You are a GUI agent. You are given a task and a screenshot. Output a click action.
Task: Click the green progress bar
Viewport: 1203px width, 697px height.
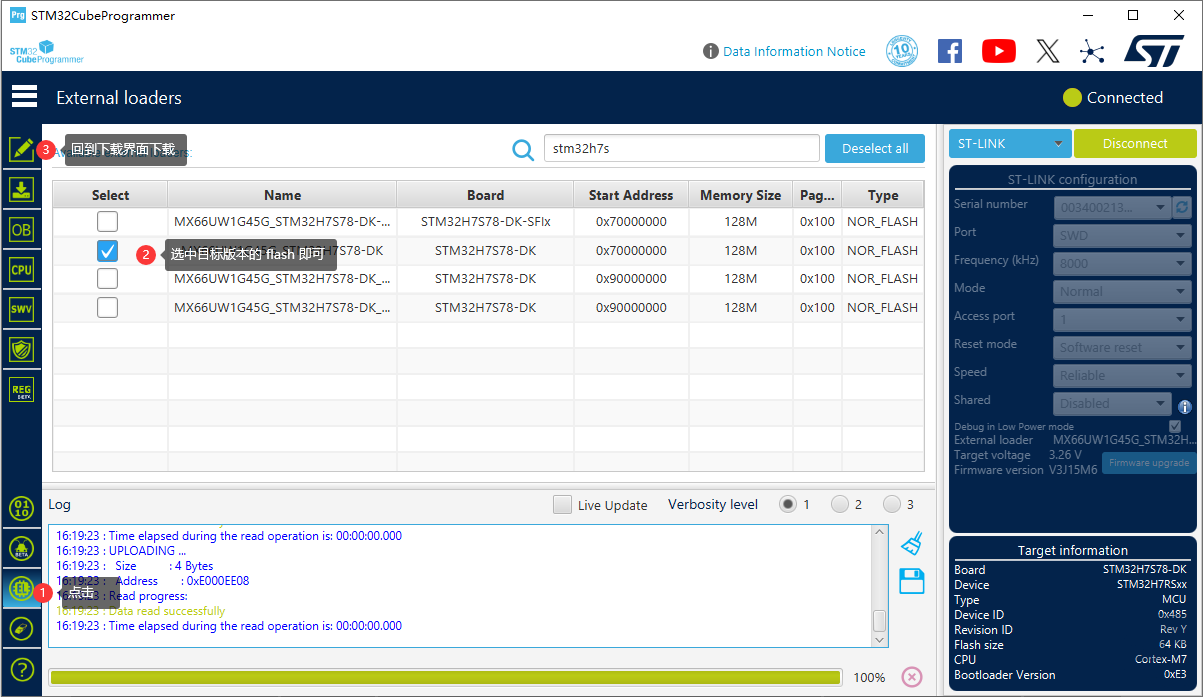tap(445, 677)
